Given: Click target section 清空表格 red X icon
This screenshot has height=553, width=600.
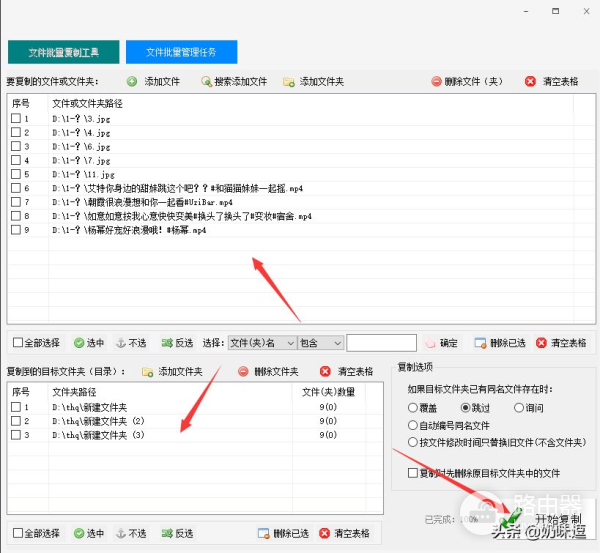Looking at the screenshot, I should [325, 372].
